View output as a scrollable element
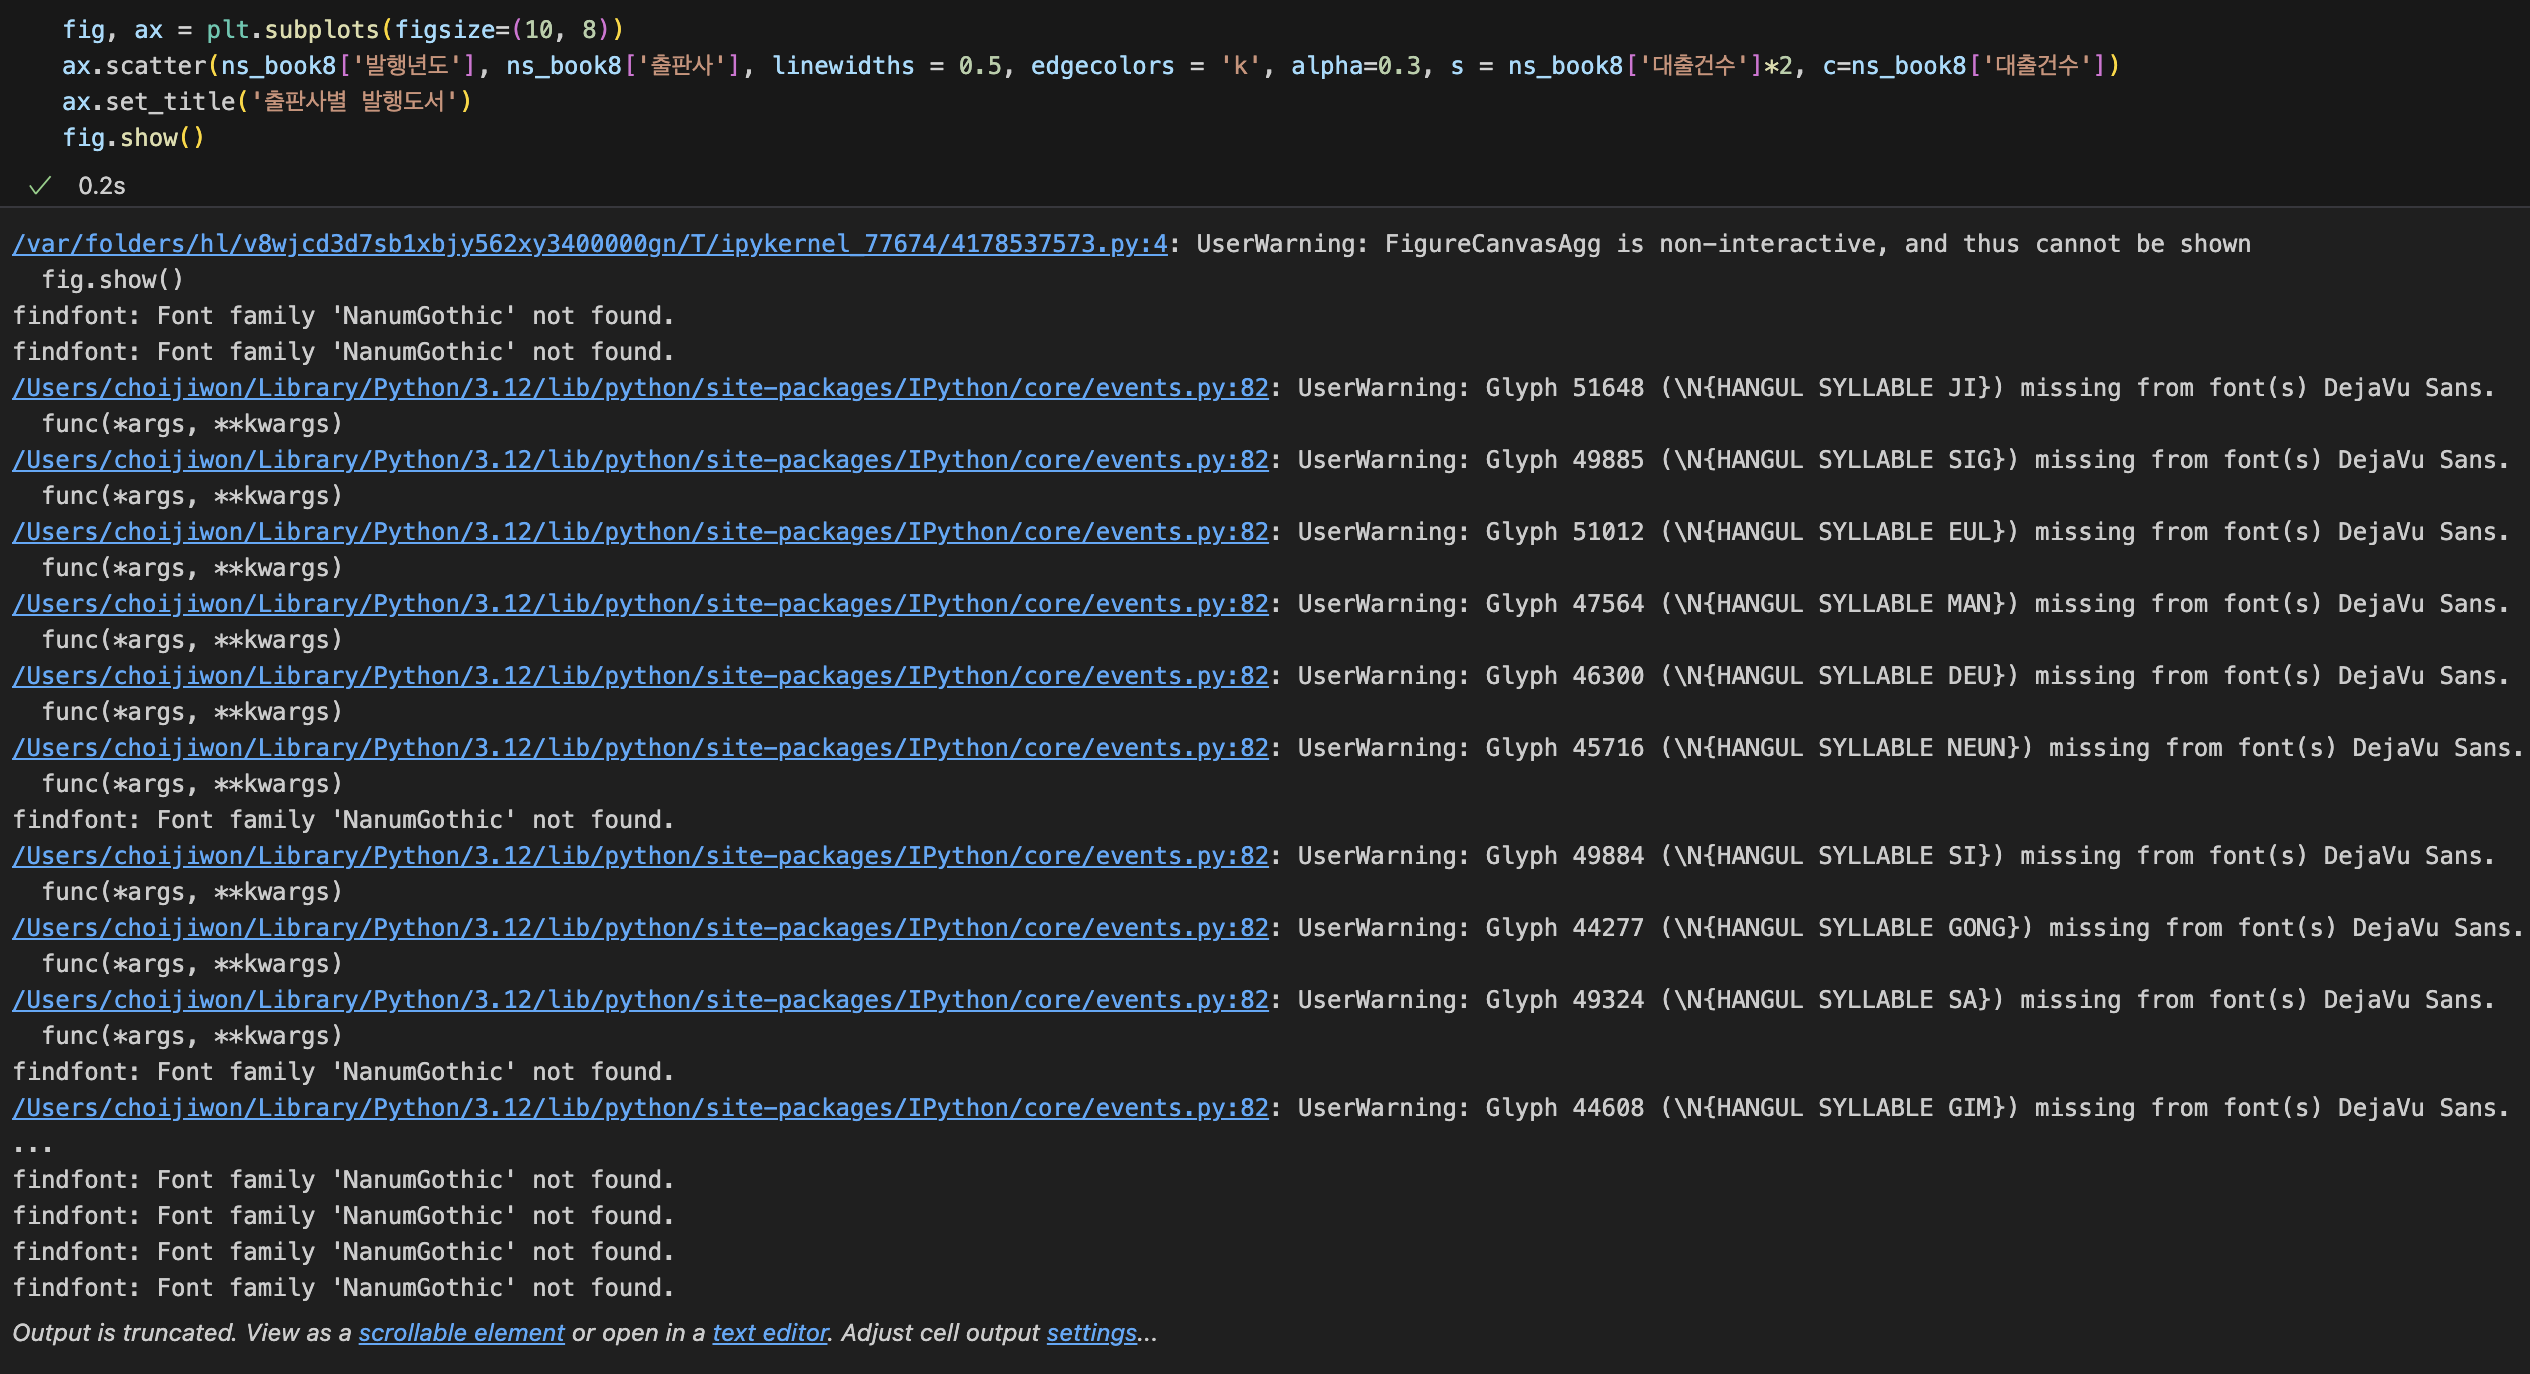Screen dimensions: 2530x1374 (461, 1333)
